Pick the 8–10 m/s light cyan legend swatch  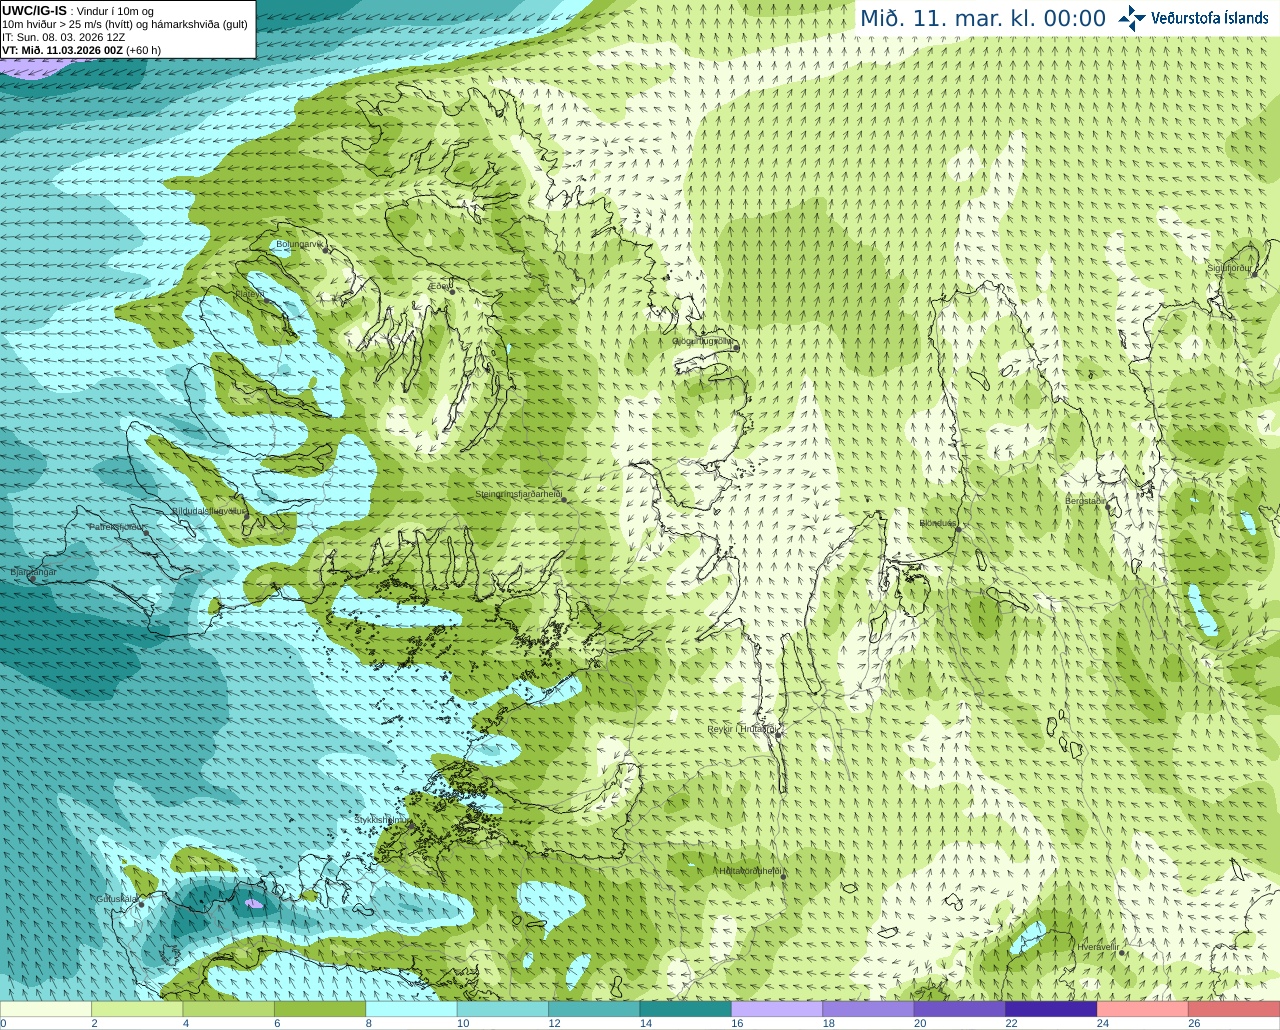(x=412, y=1010)
